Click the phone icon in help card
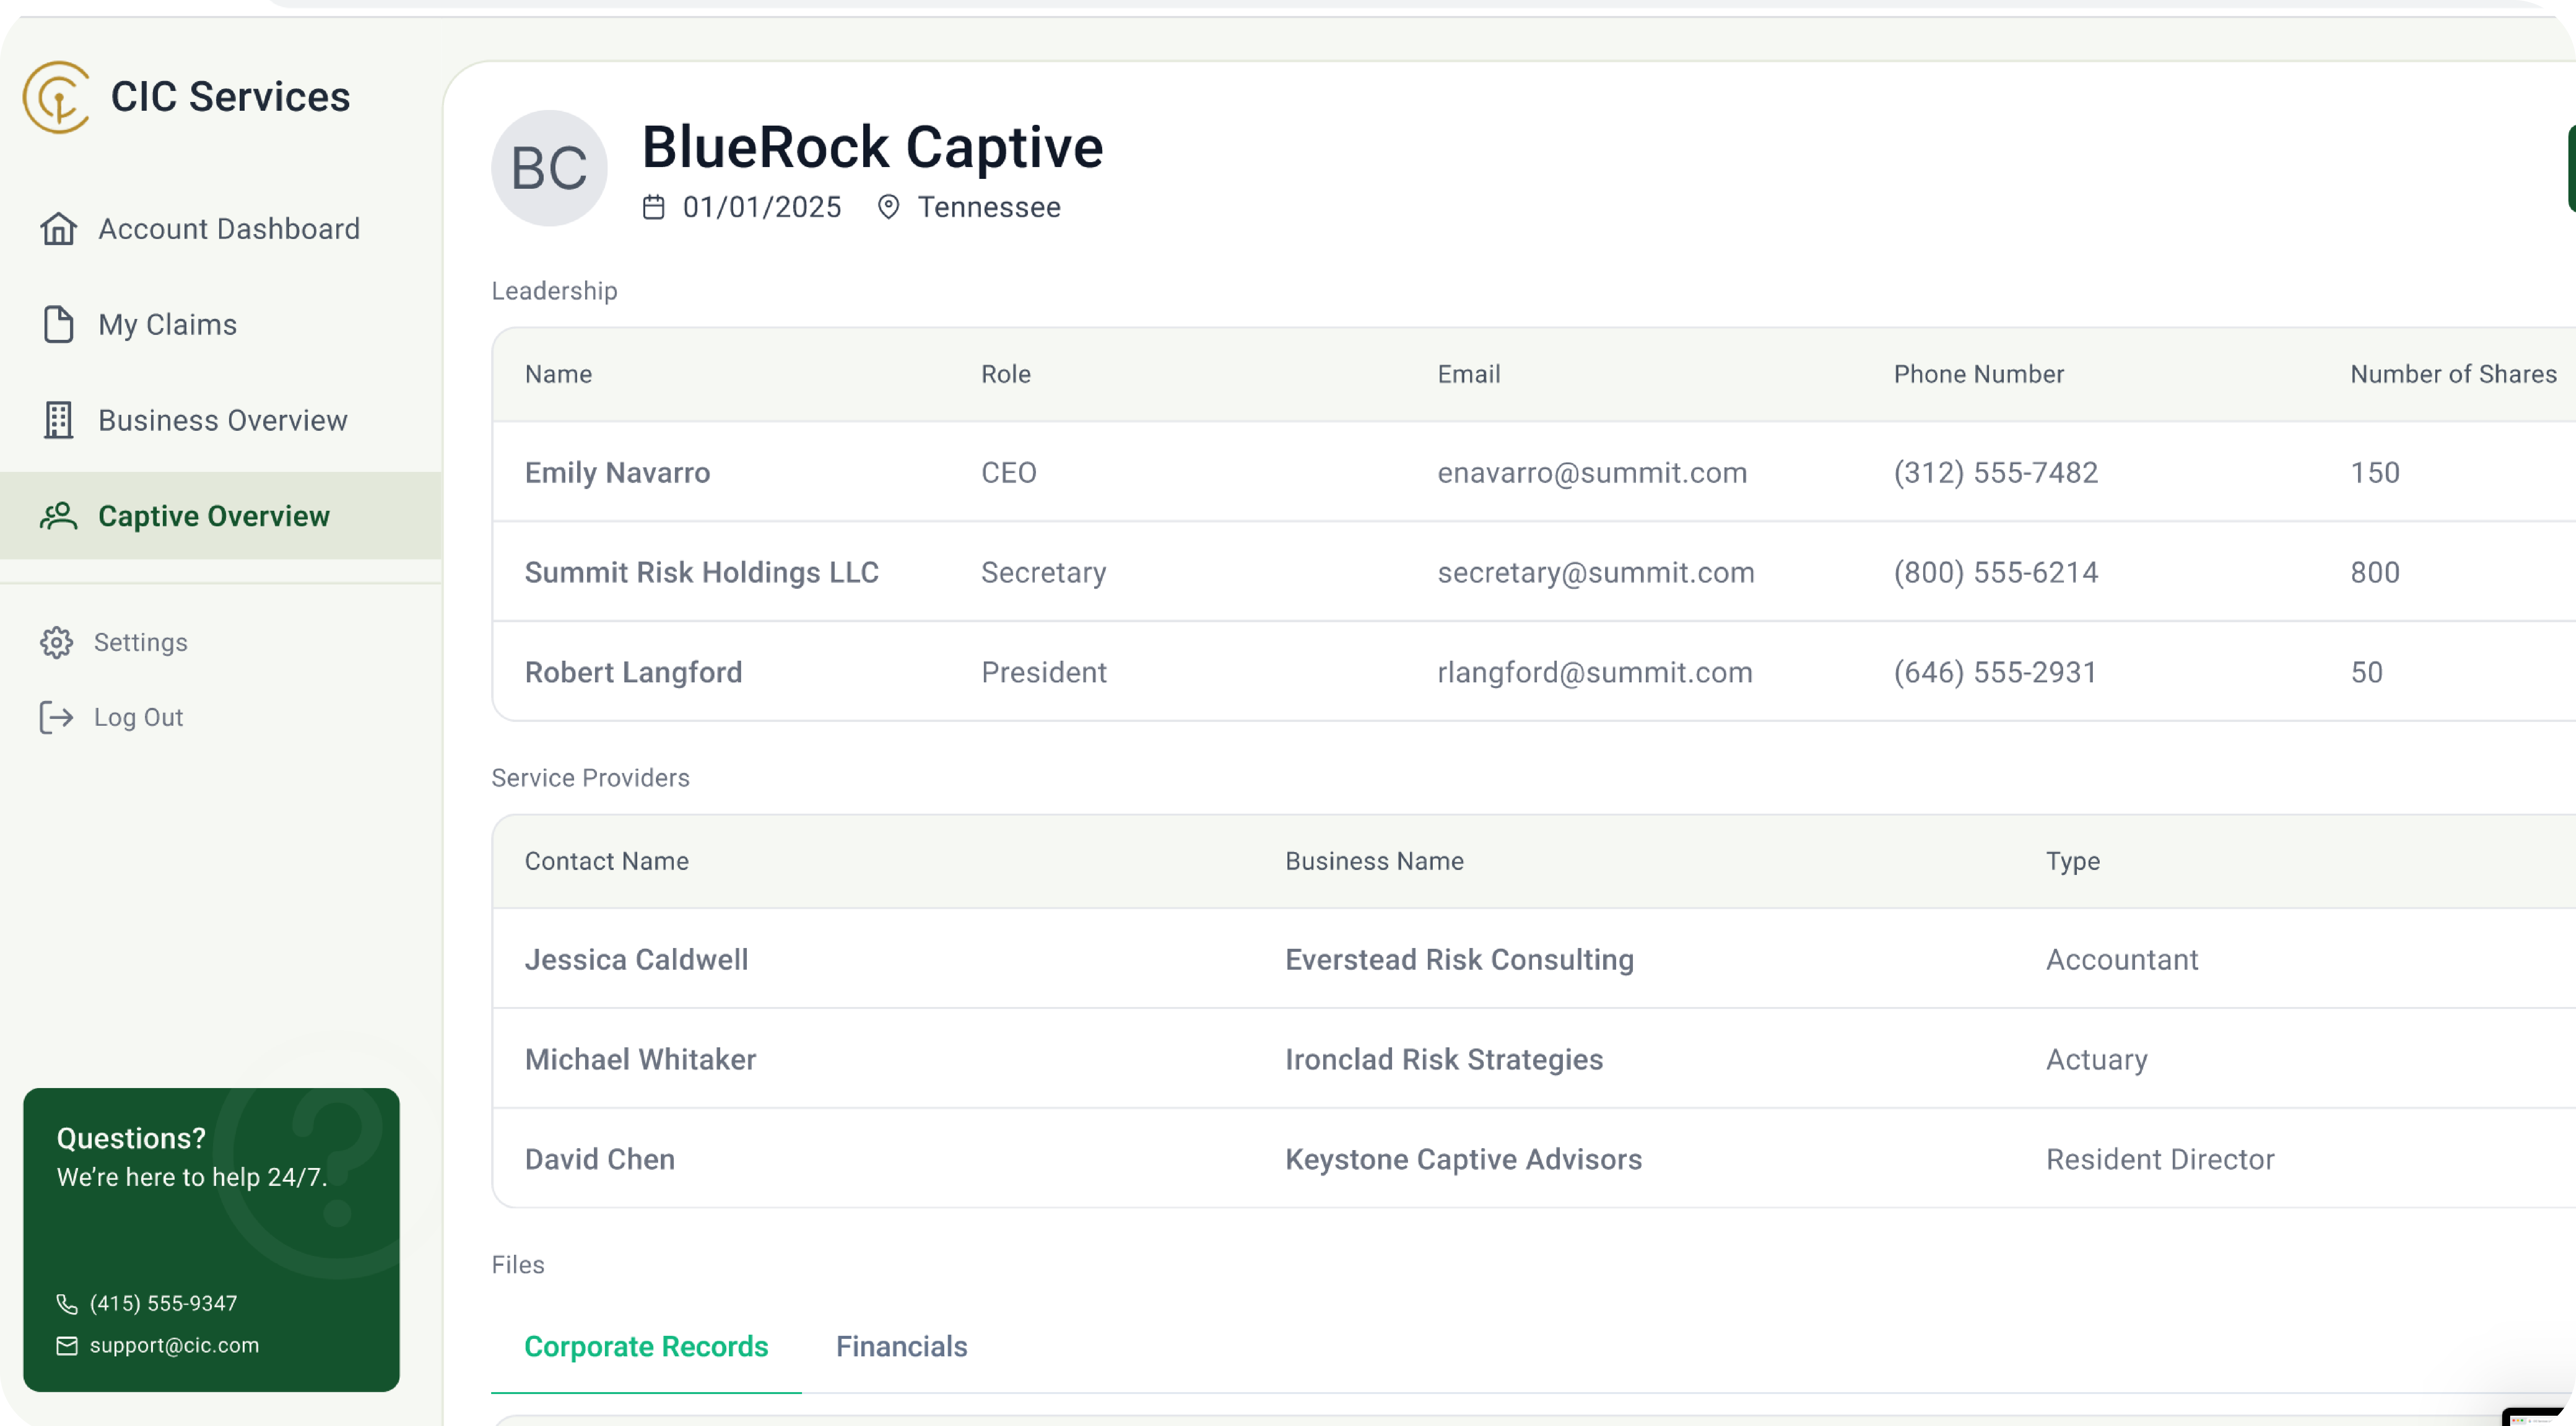2576x1426 pixels. 67,1304
